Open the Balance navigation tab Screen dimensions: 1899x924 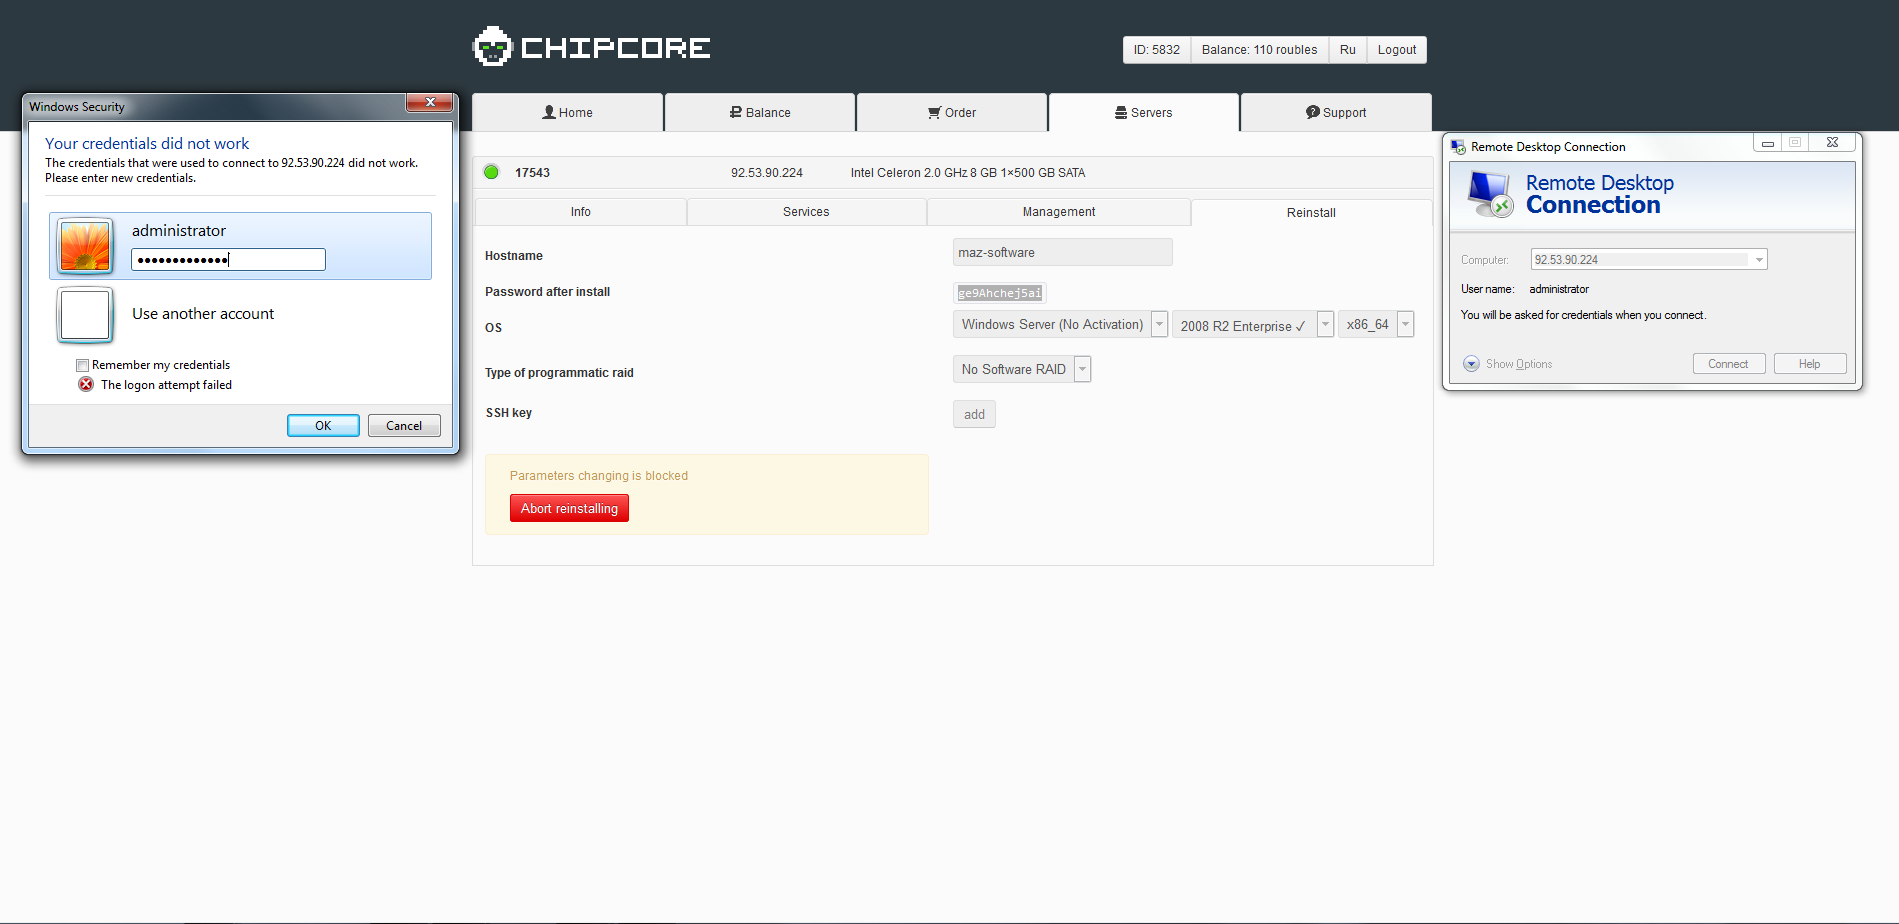click(759, 113)
